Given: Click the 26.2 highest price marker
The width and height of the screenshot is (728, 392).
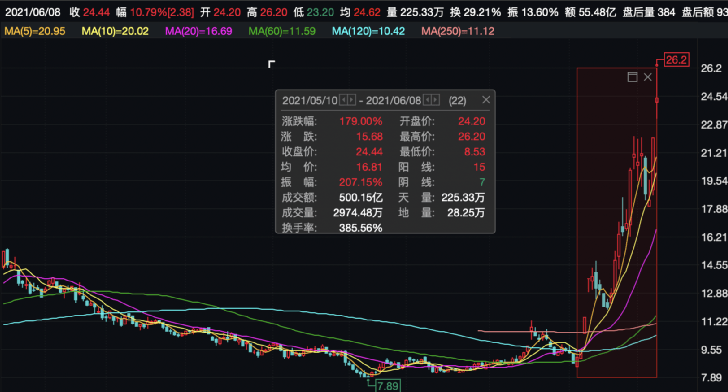Looking at the screenshot, I should click(x=676, y=60).
